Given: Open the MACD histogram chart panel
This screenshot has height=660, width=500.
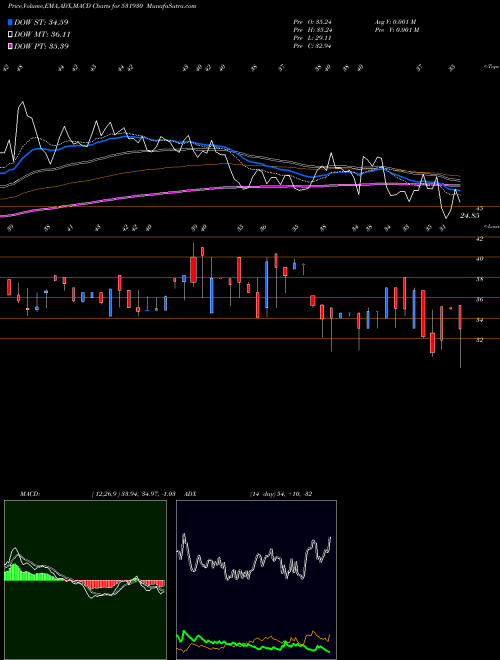Looking at the screenshot, I should point(85,580).
